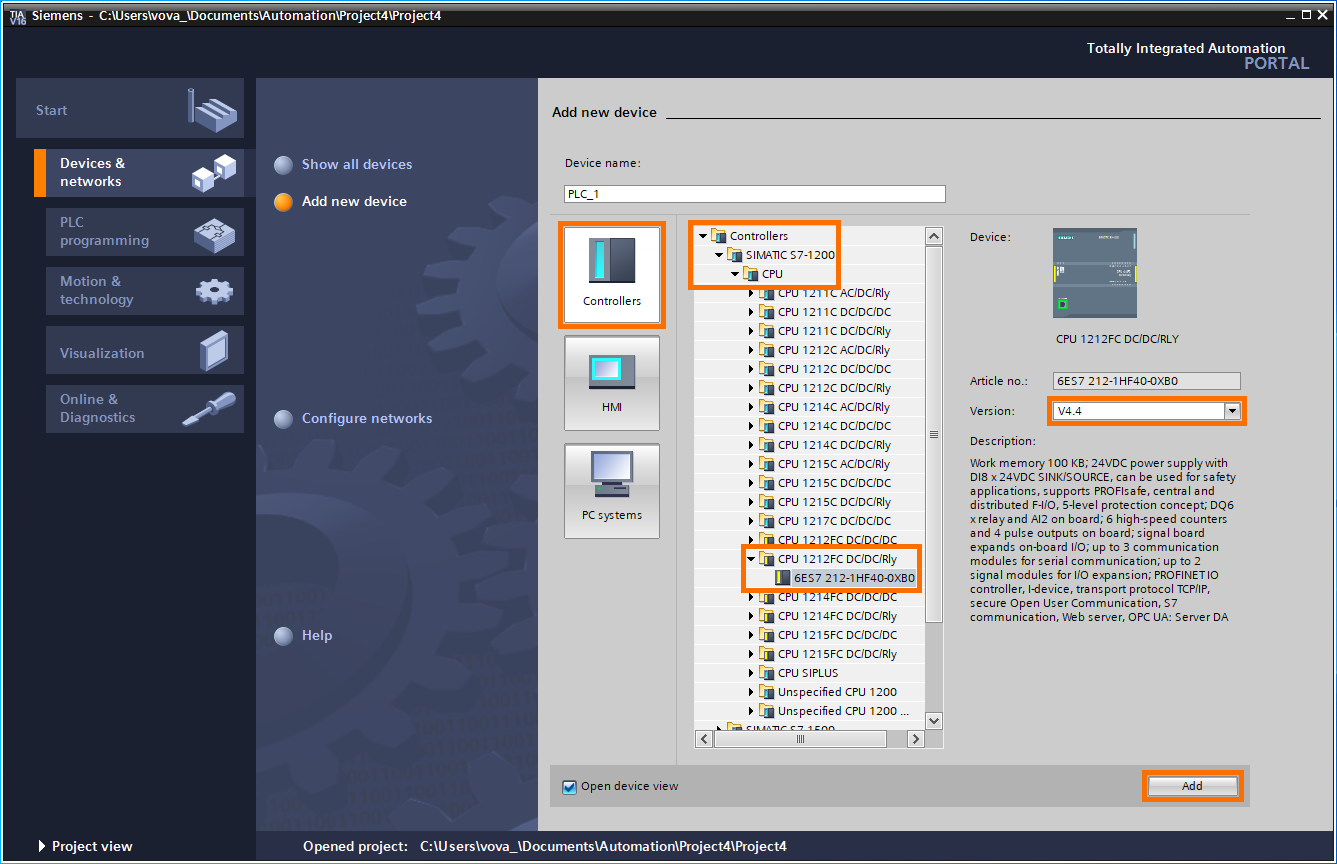Open the Visualization portal

tap(145, 352)
